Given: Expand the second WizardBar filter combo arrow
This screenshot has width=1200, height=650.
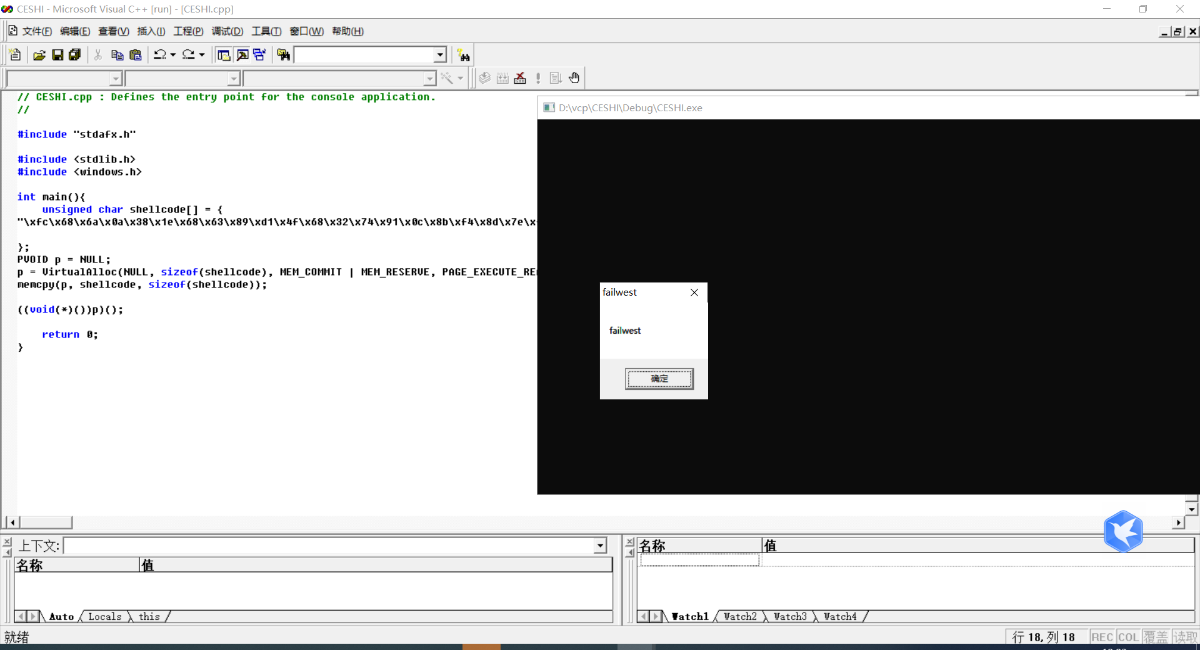Looking at the screenshot, I should pyautogui.click(x=234, y=78).
